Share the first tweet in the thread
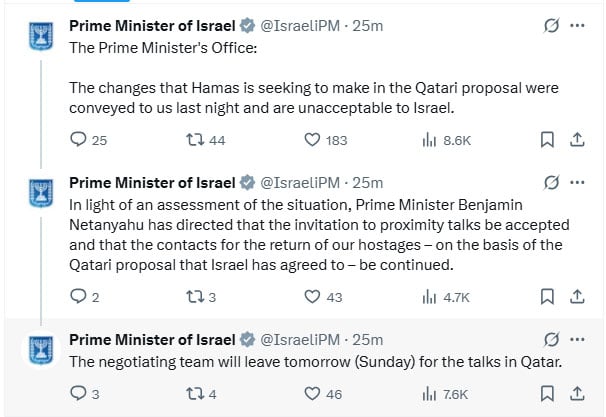The image size is (606, 417). 577,140
